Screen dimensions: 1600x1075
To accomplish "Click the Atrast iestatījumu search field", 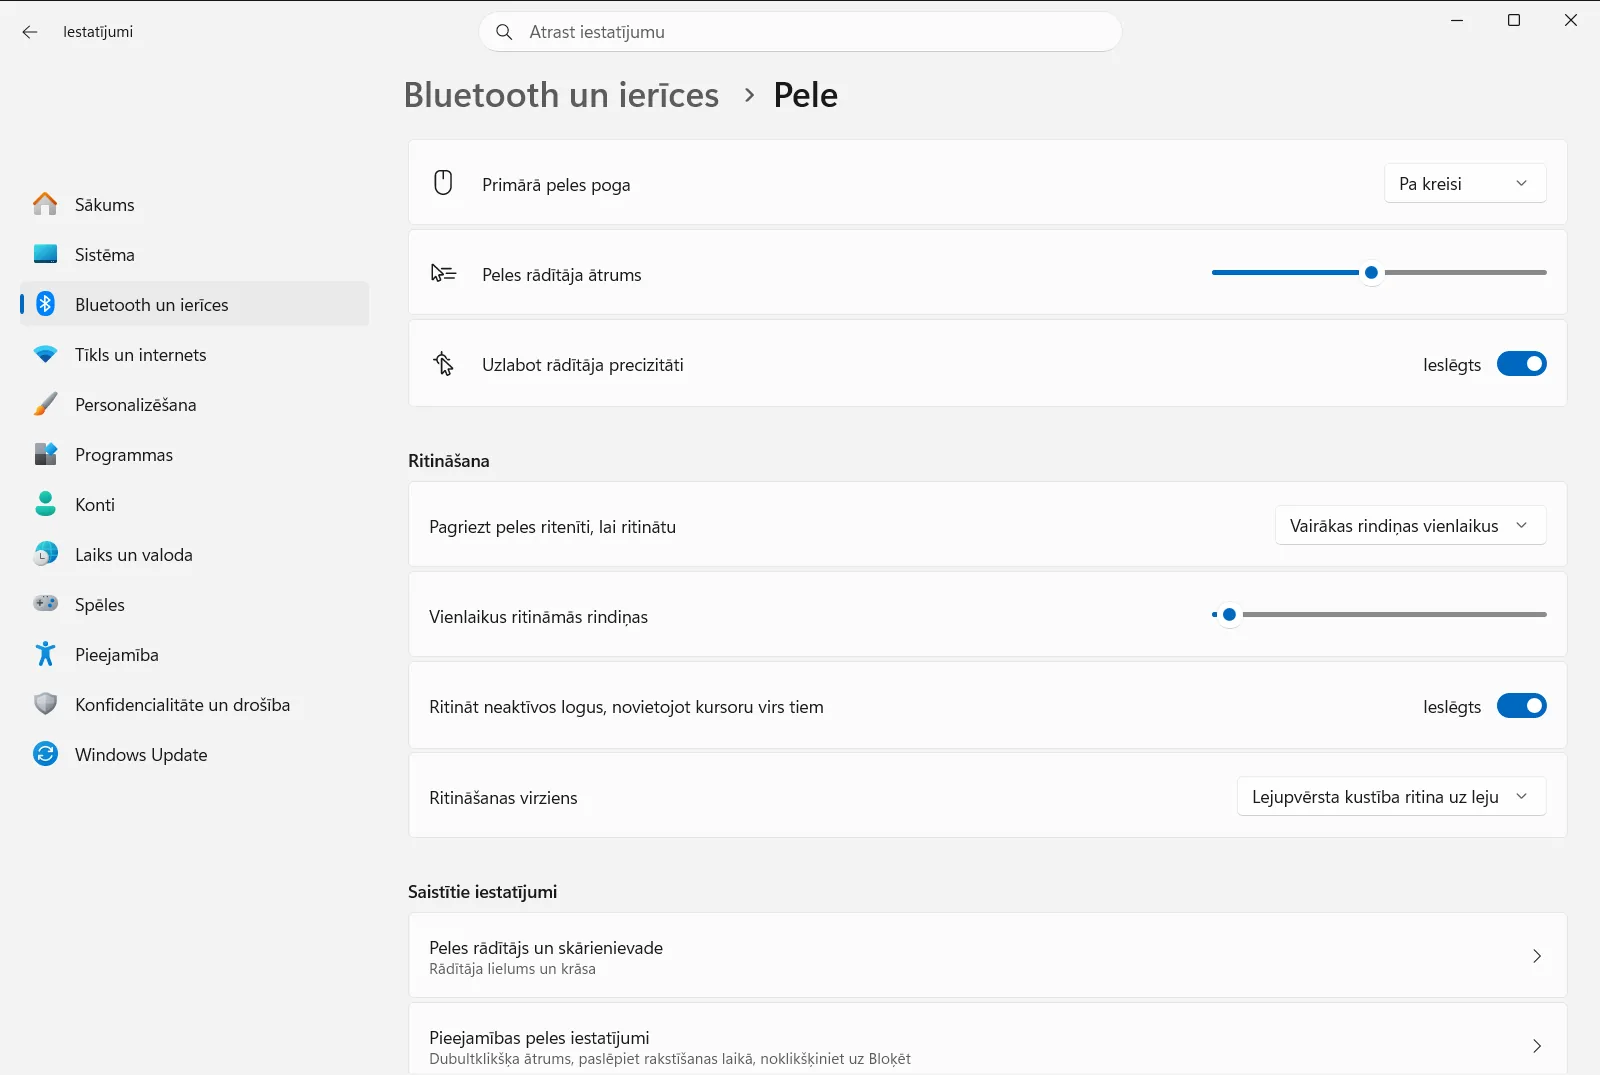I will [x=800, y=32].
